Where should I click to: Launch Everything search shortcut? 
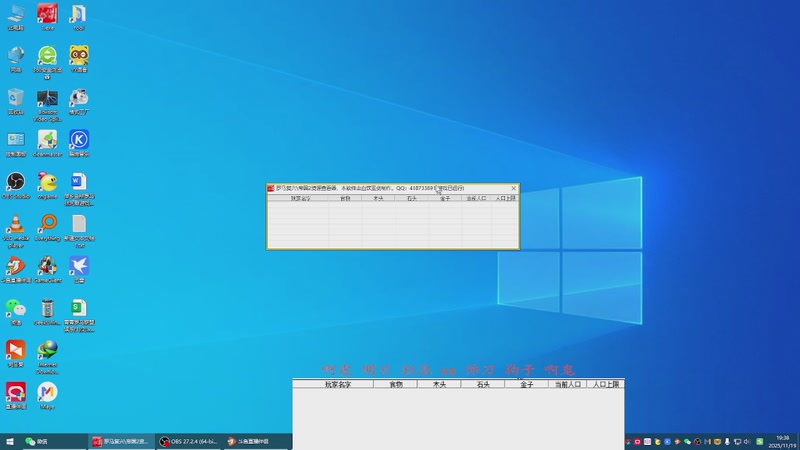point(47,228)
